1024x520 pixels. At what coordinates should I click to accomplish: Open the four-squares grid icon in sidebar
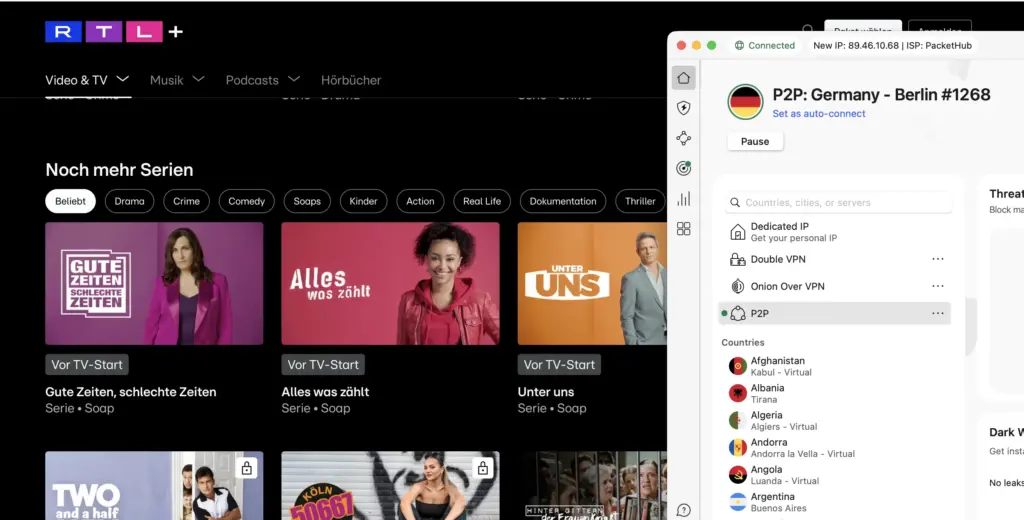point(684,229)
